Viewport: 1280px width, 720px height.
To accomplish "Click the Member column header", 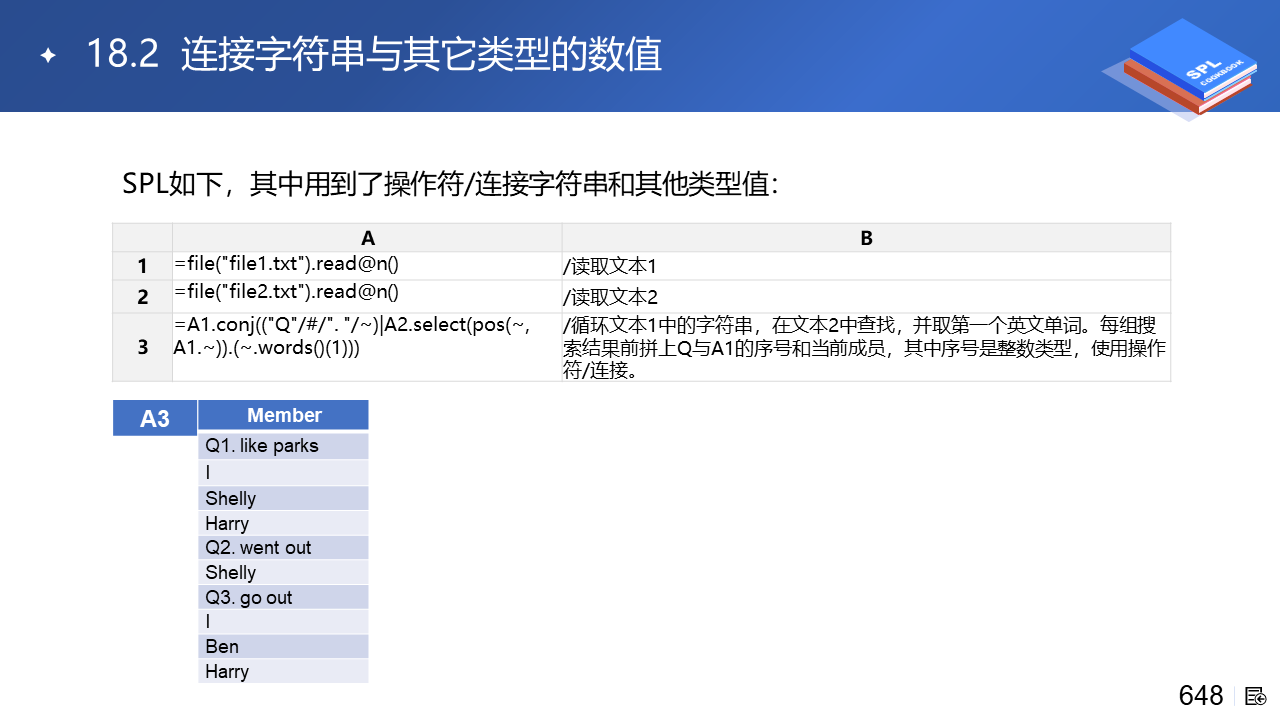I will pos(284,416).
